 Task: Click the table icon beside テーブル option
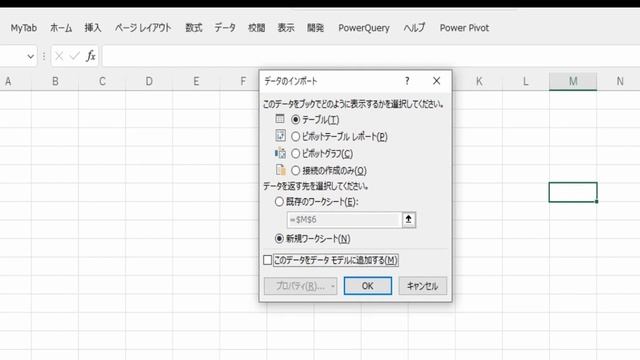click(x=280, y=119)
